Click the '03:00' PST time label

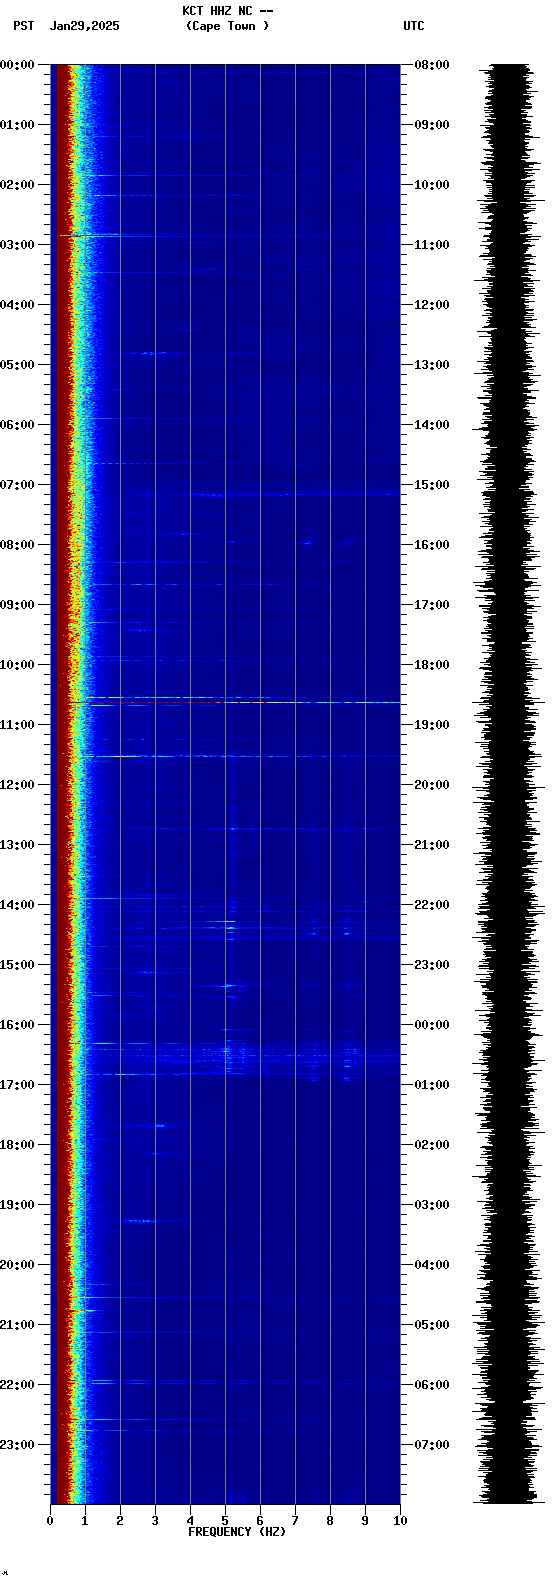[x=17, y=245]
